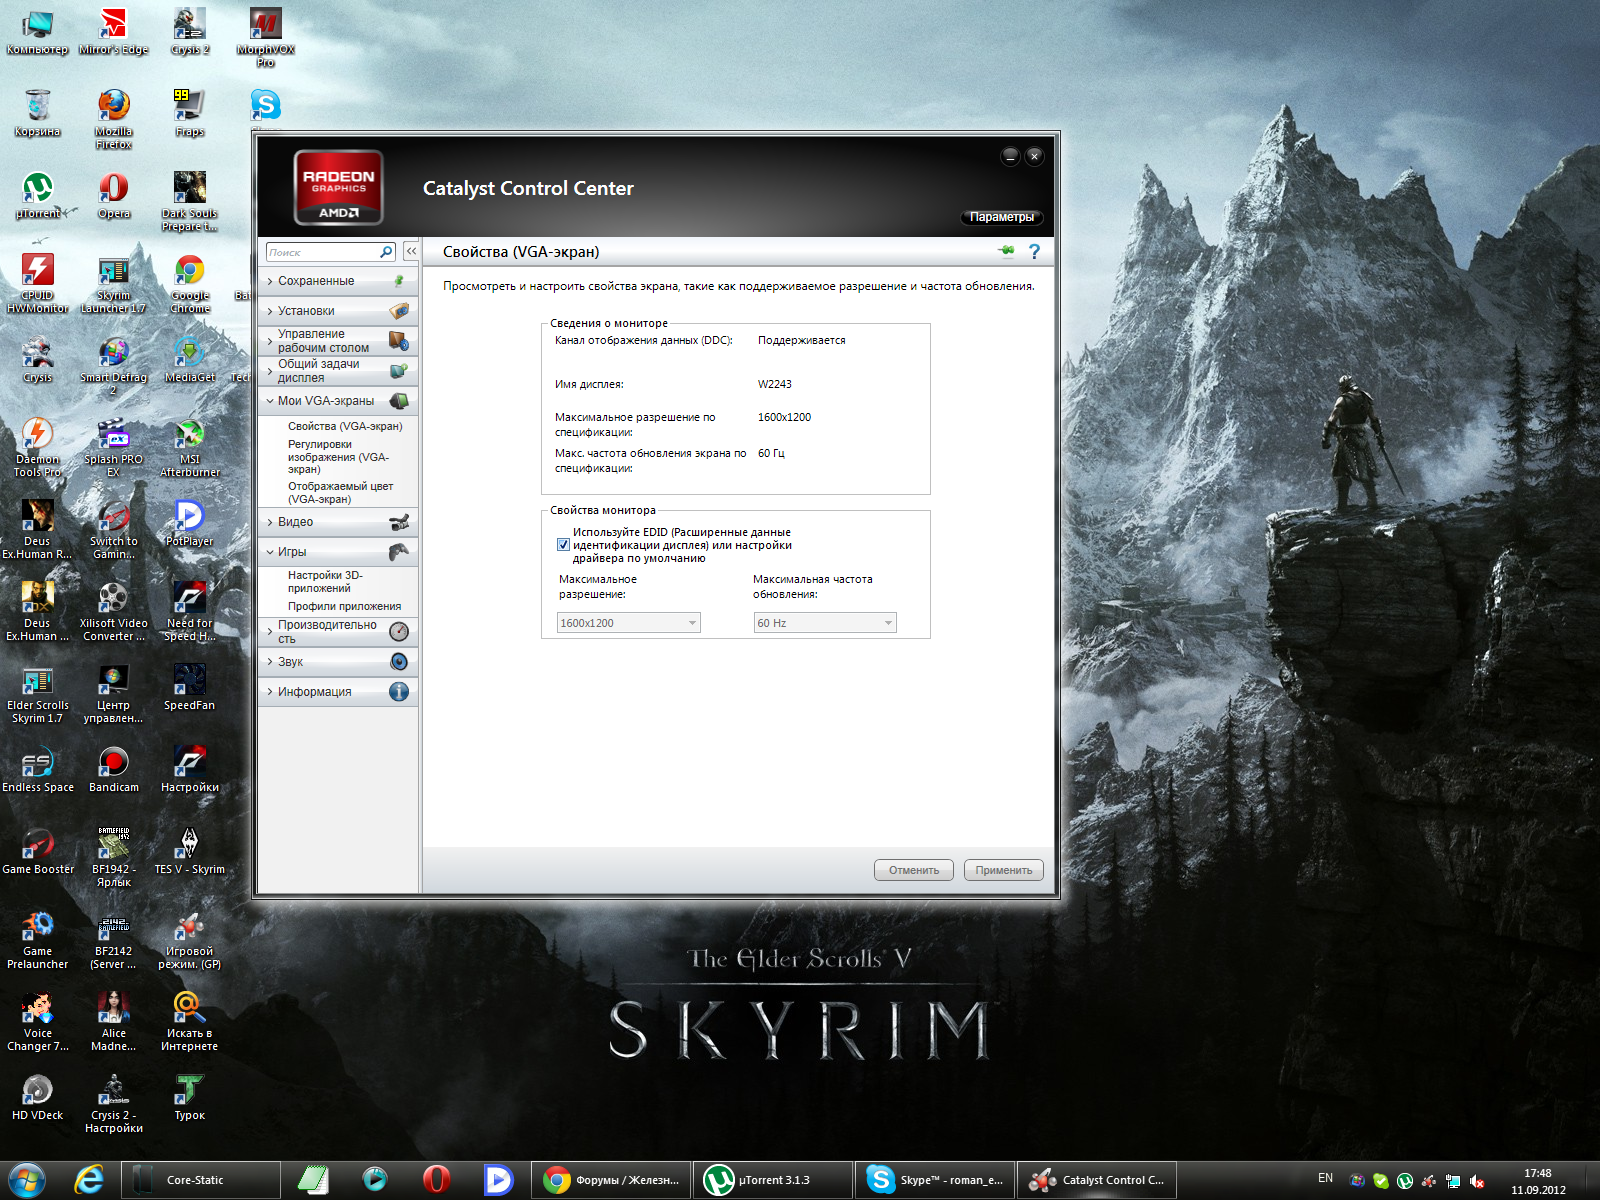
Task: Open Google Chrome desktop shortcut
Action: [190, 283]
